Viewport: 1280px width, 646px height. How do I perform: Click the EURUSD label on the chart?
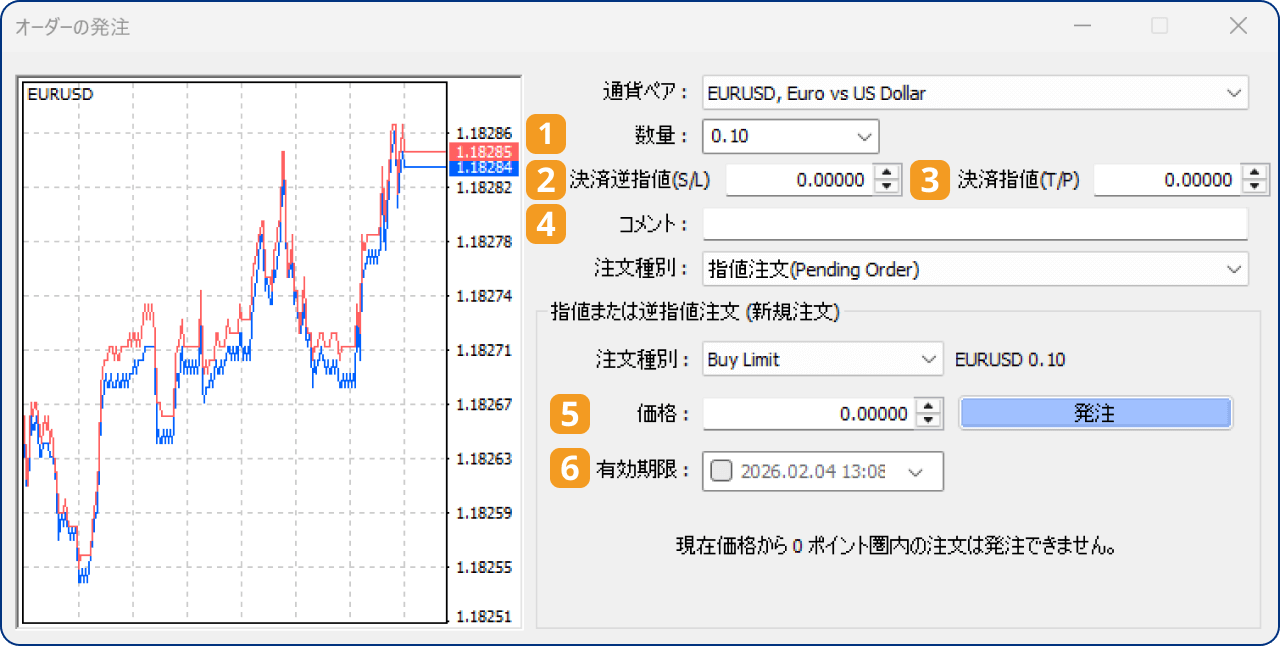59,94
